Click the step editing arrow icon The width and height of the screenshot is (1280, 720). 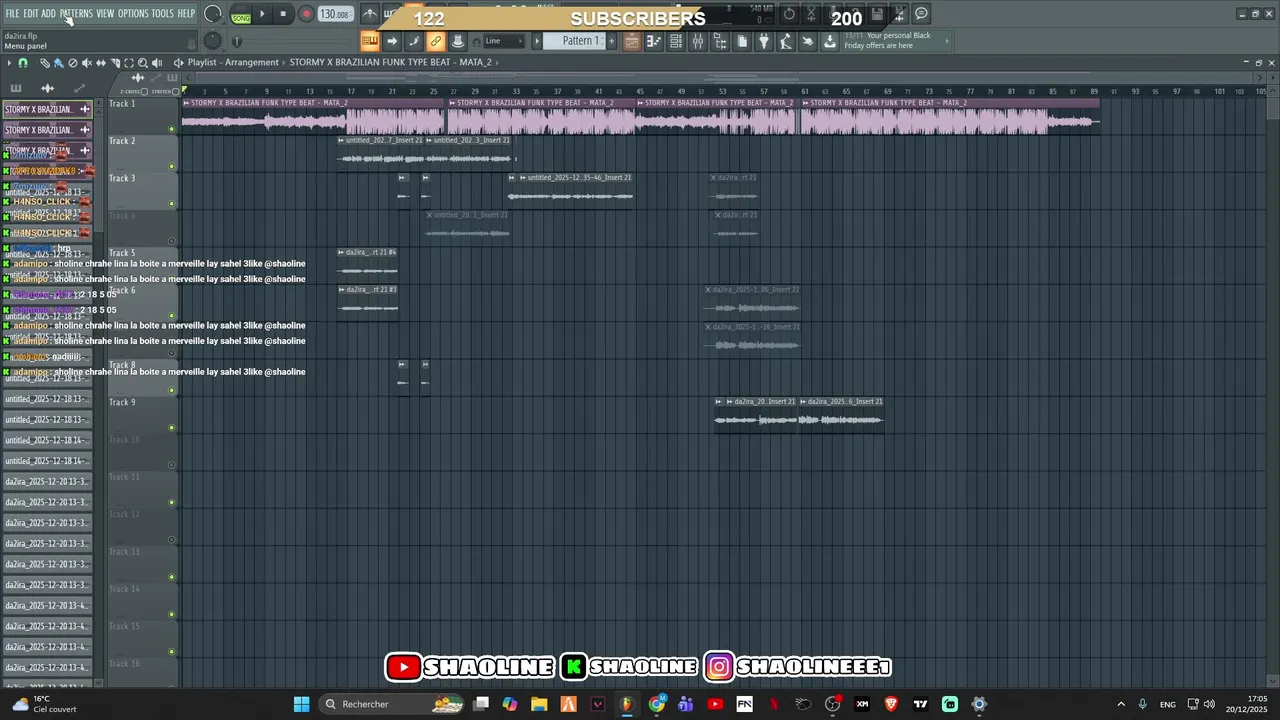coord(392,41)
